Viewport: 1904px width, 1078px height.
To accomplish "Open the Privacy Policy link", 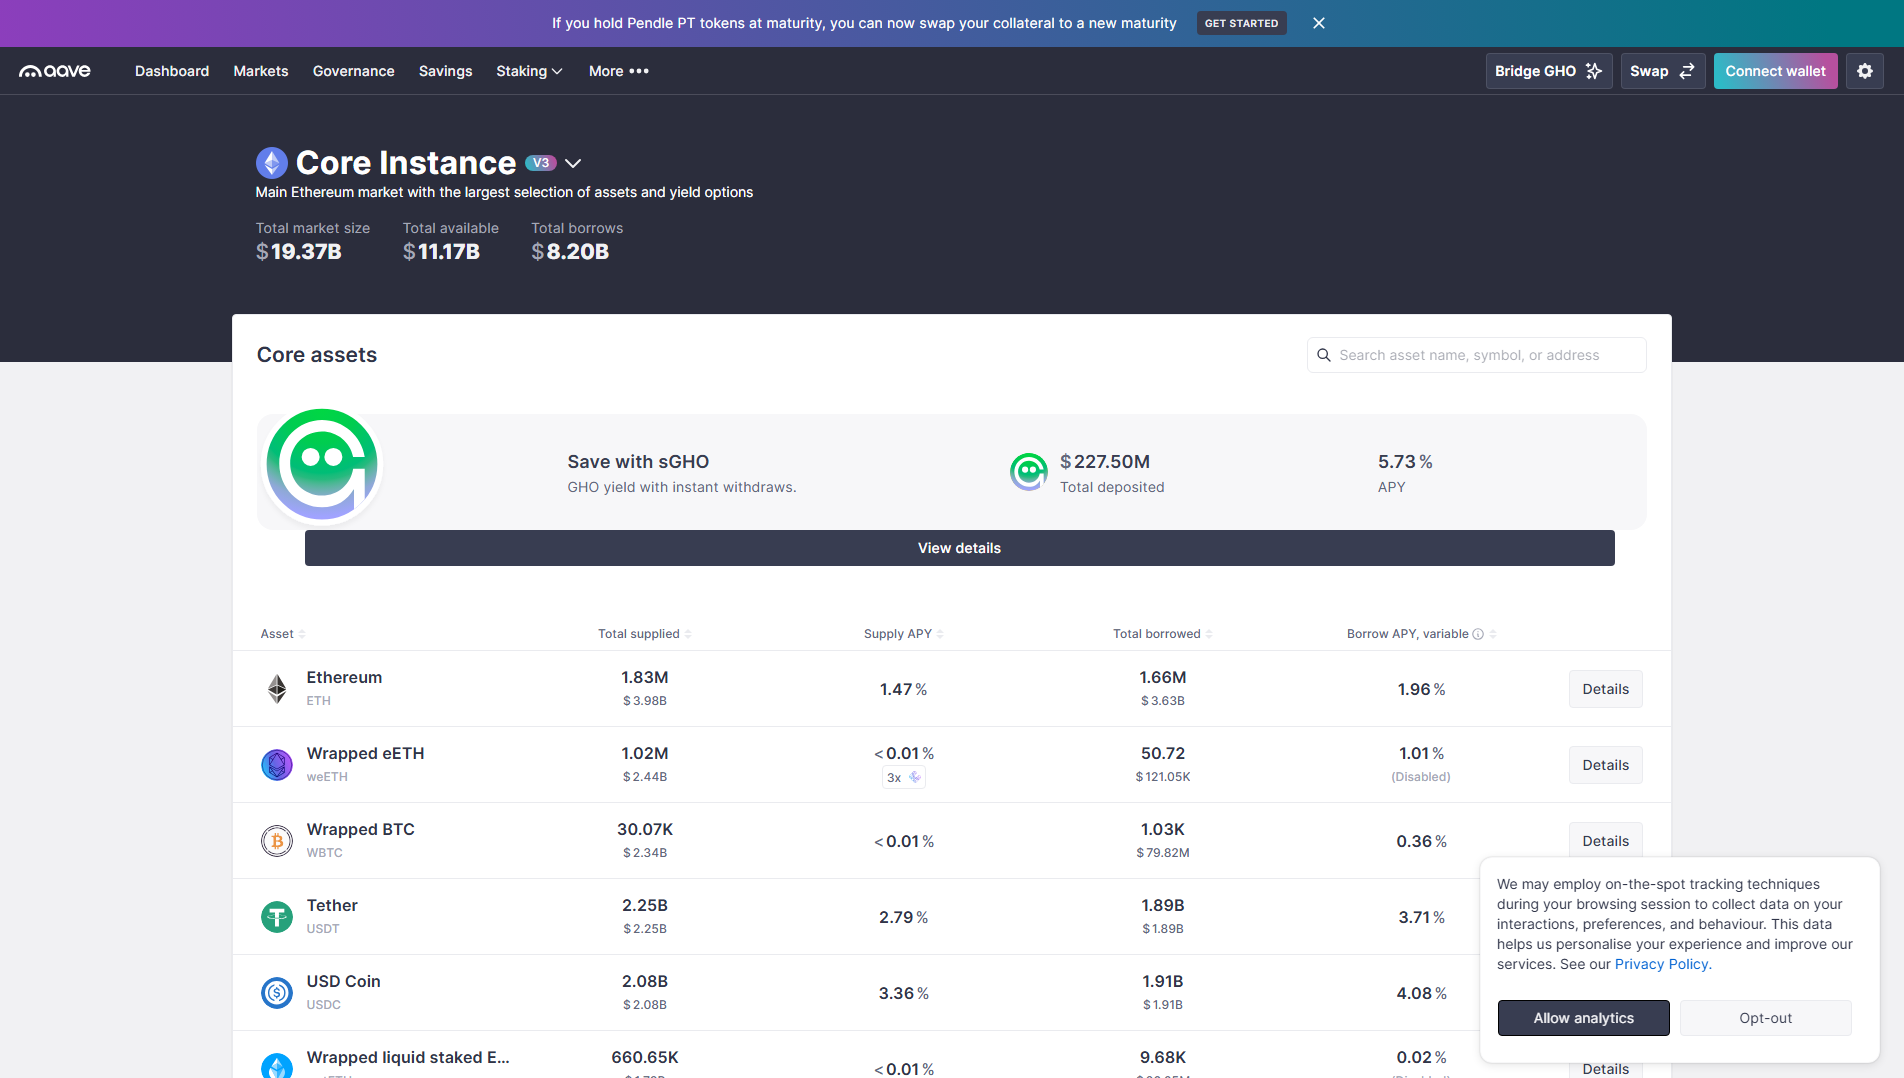I will [1662, 964].
